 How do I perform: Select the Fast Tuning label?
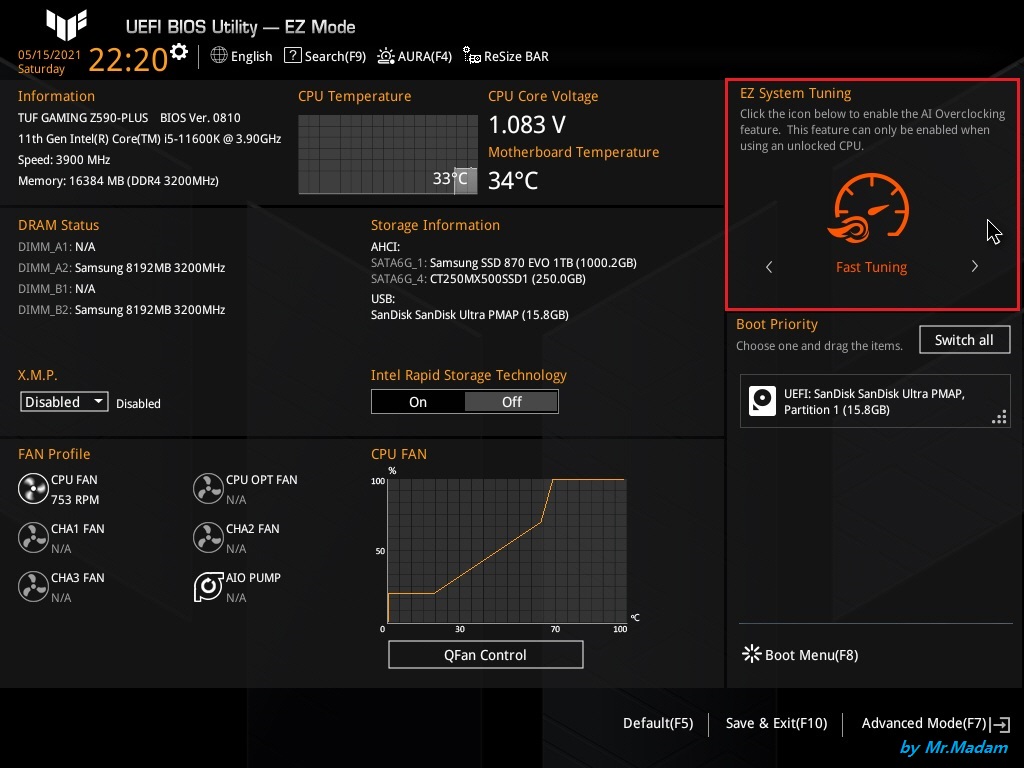coord(871,267)
